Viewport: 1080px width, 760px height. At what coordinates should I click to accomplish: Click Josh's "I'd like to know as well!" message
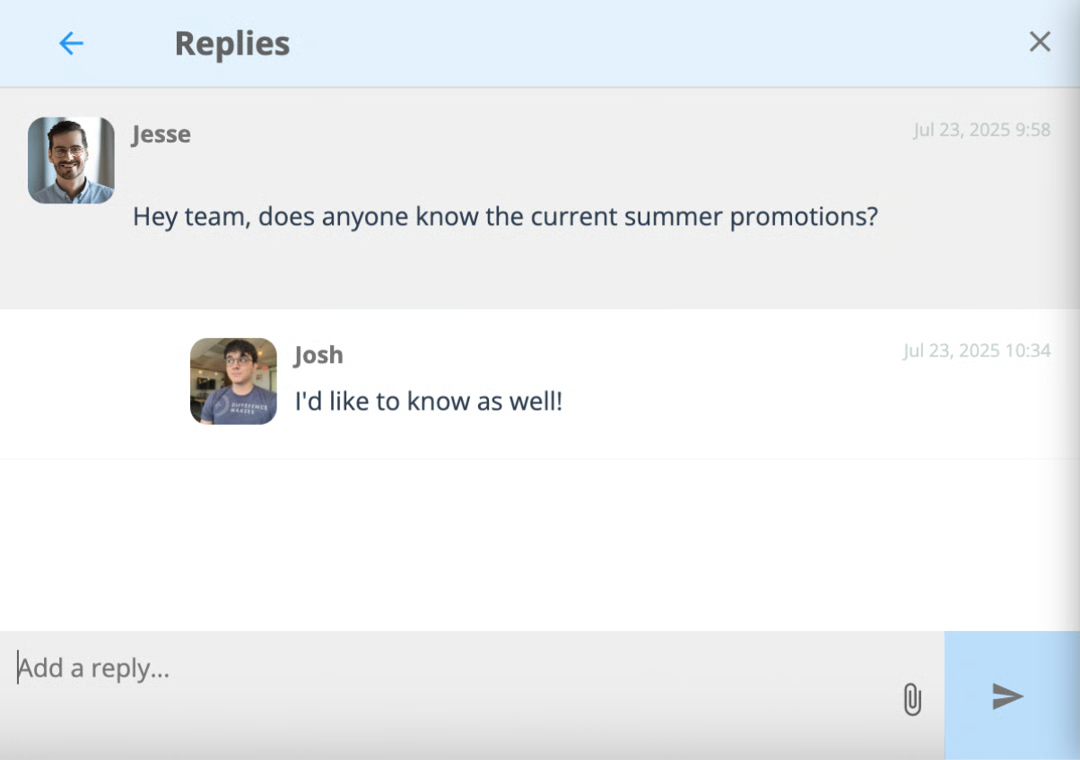[x=428, y=401]
